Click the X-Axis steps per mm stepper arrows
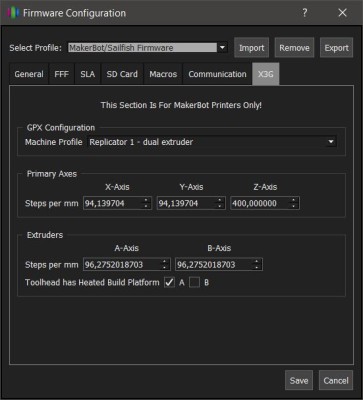363x400 pixels. click(x=146, y=203)
